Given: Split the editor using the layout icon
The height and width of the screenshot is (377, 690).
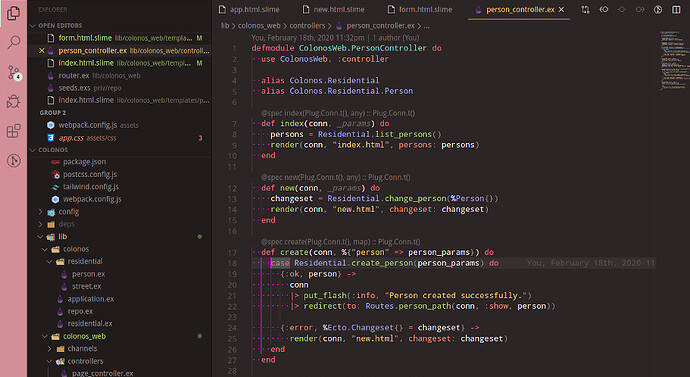Looking at the screenshot, I should coord(676,10).
